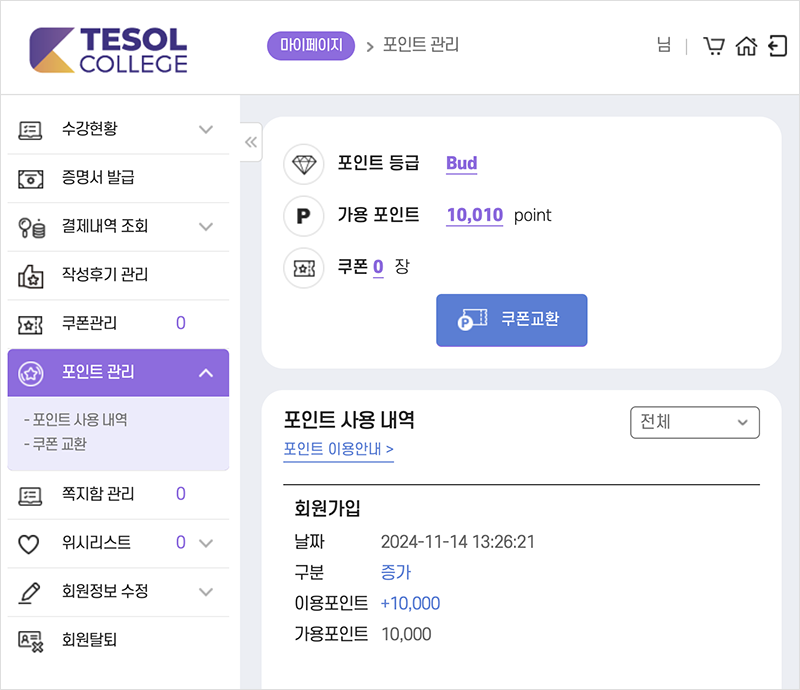The height and width of the screenshot is (690, 800).
Task: Expand the 결제내역 조회 chevron
Action: 206,227
